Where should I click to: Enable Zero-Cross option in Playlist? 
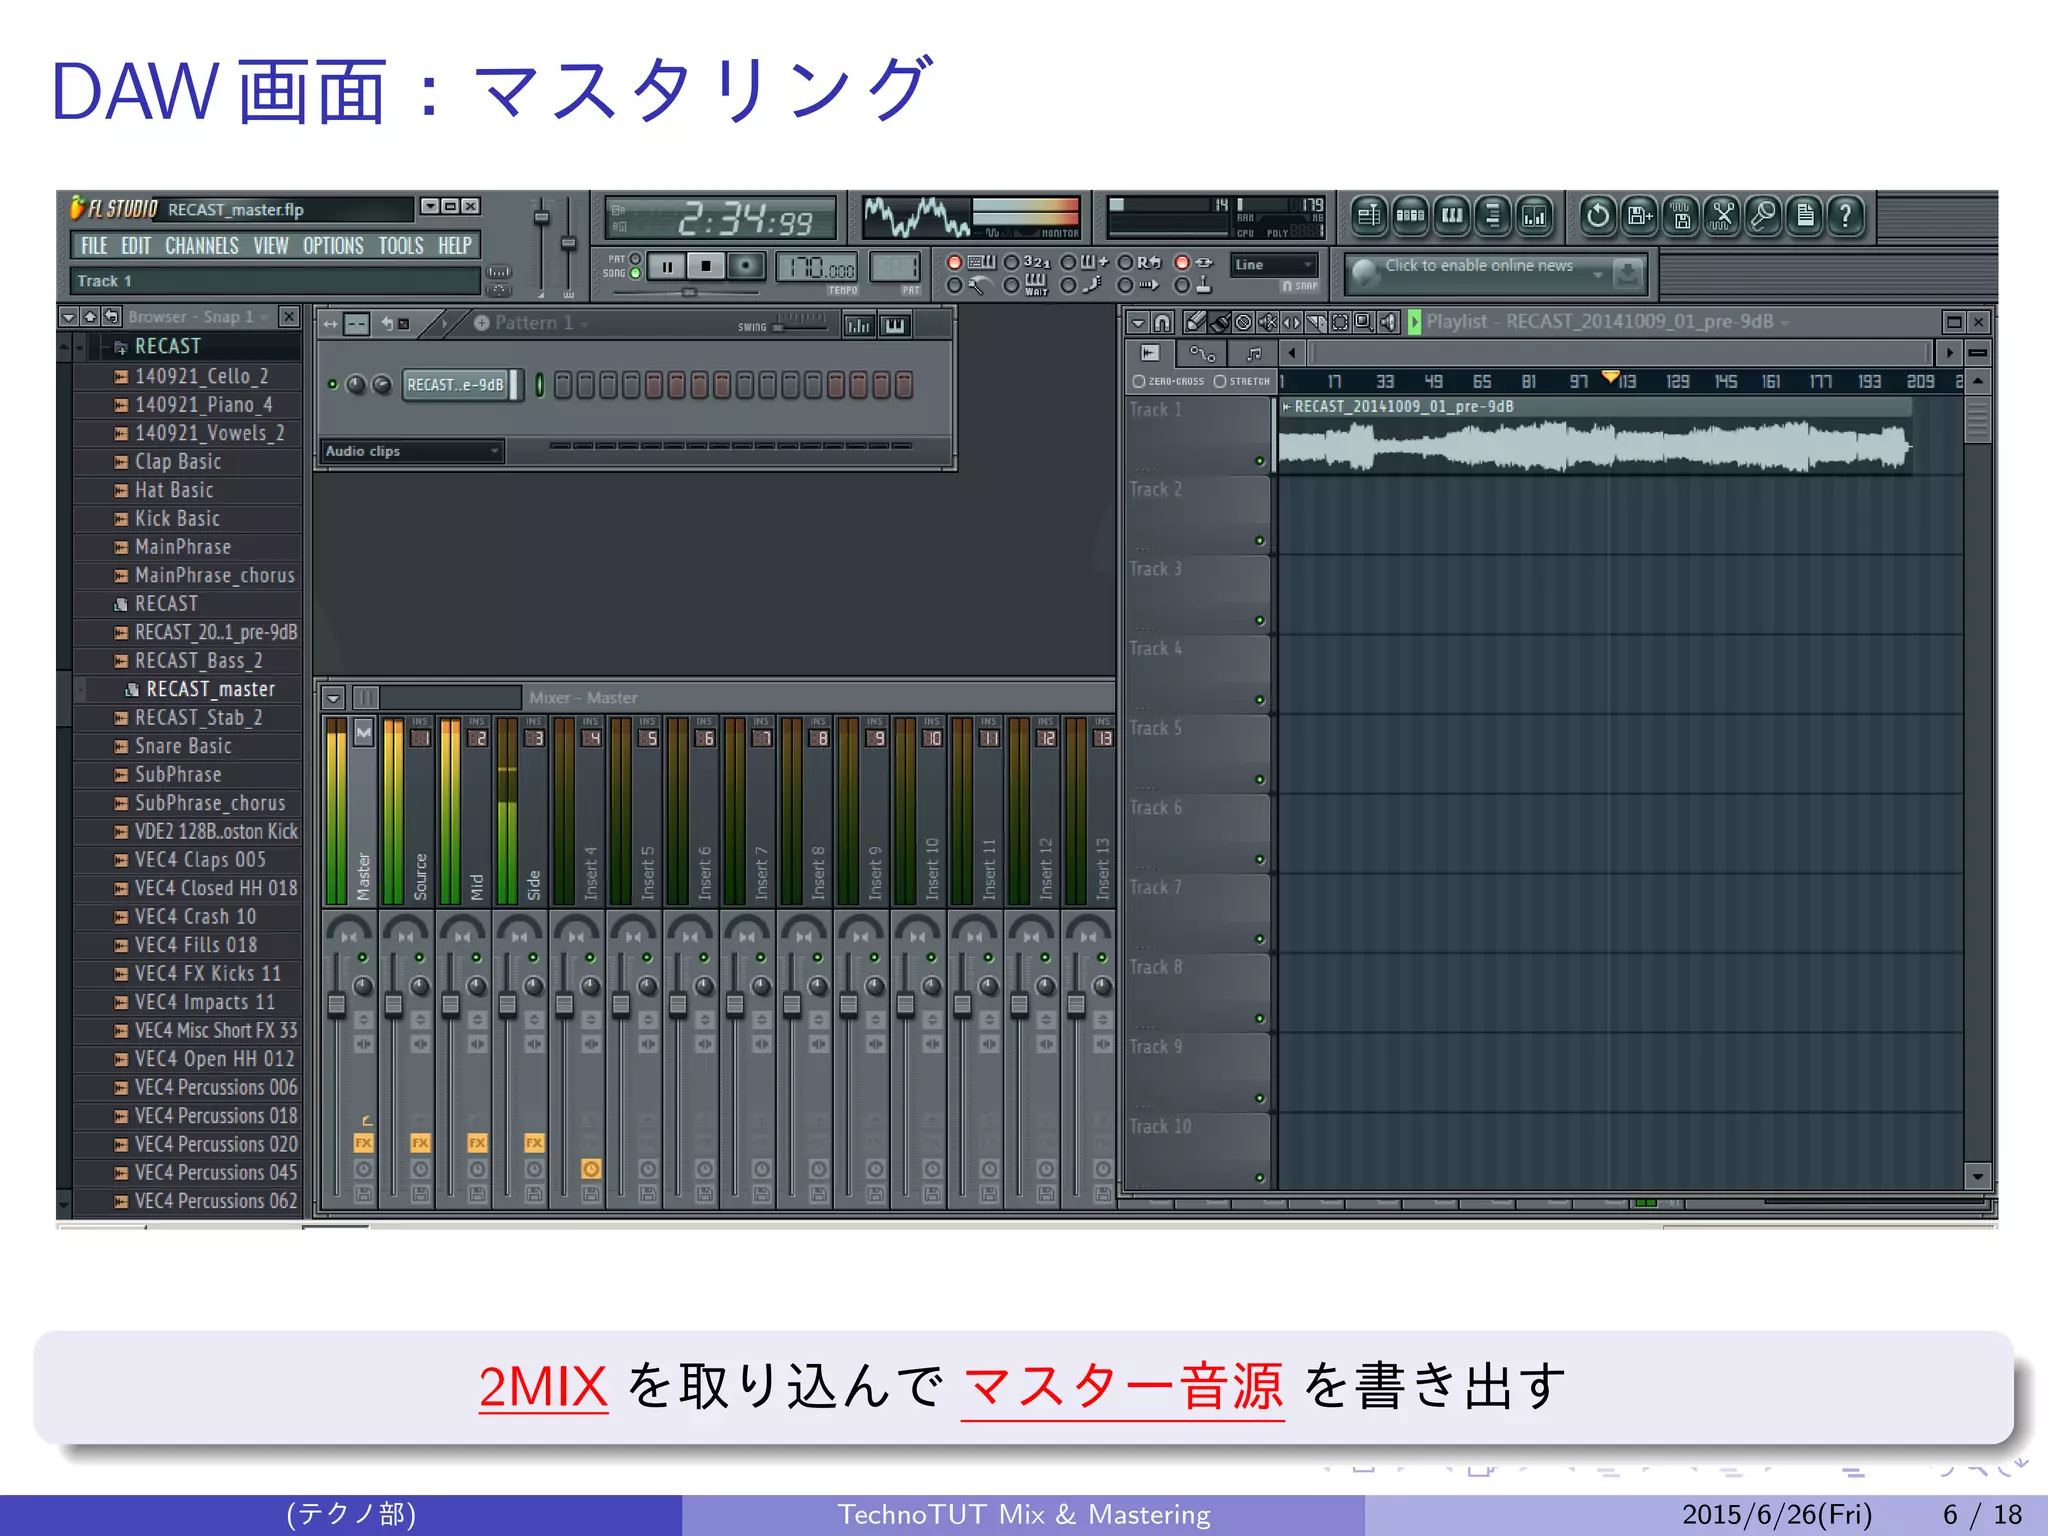pyautogui.click(x=1139, y=382)
